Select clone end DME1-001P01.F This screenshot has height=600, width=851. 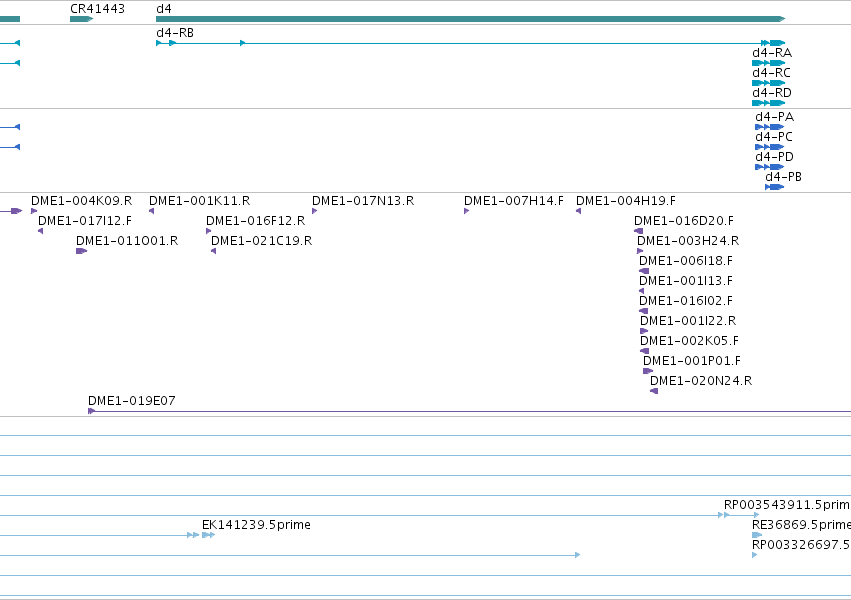(x=648, y=371)
